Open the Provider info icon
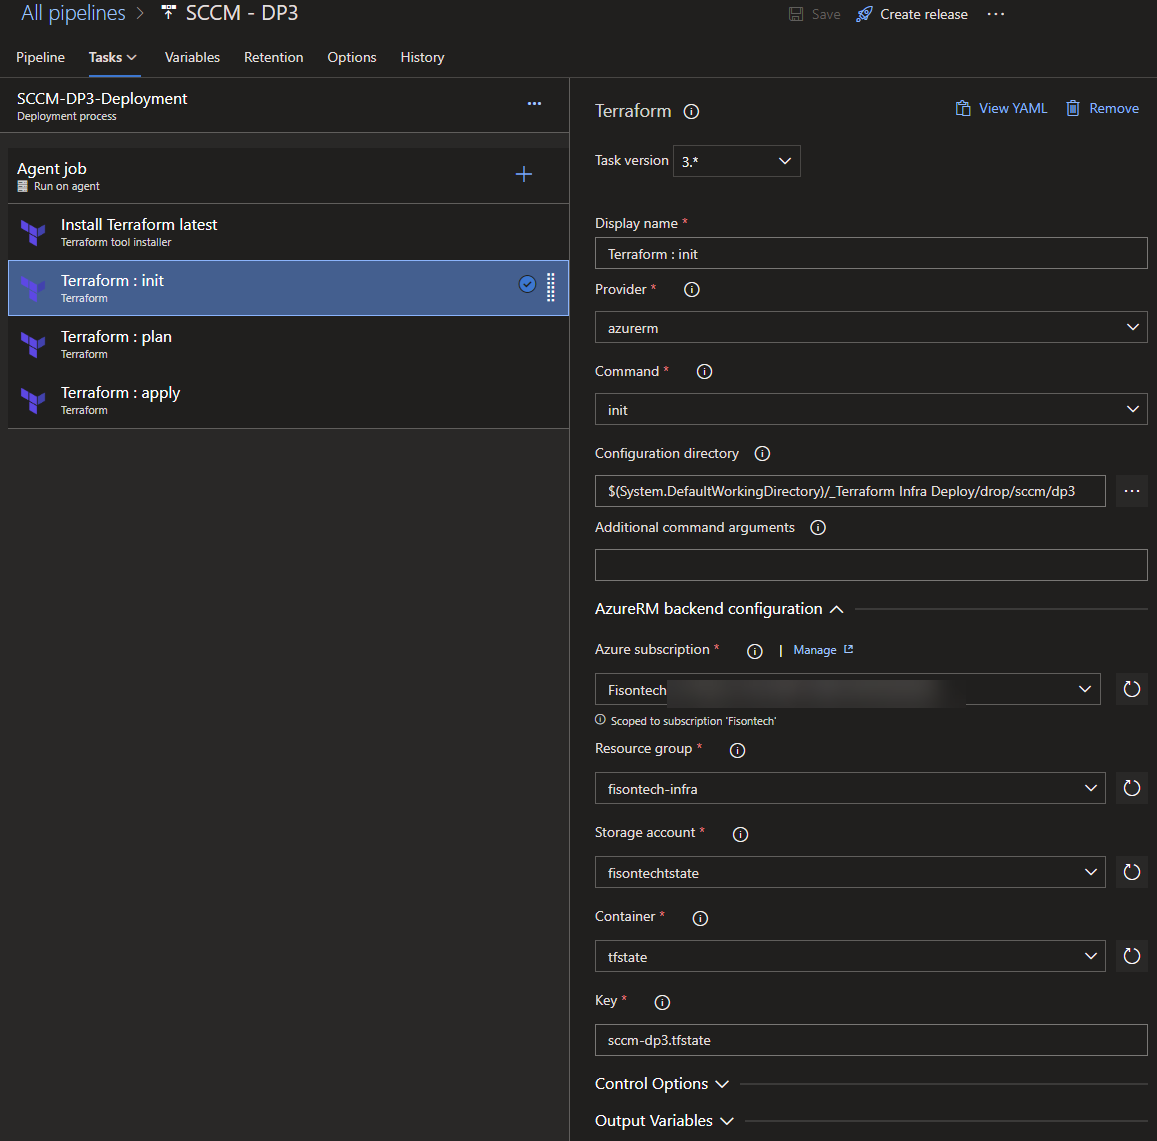Viewport: 1157px width, 1141px height. pos(691,289)
